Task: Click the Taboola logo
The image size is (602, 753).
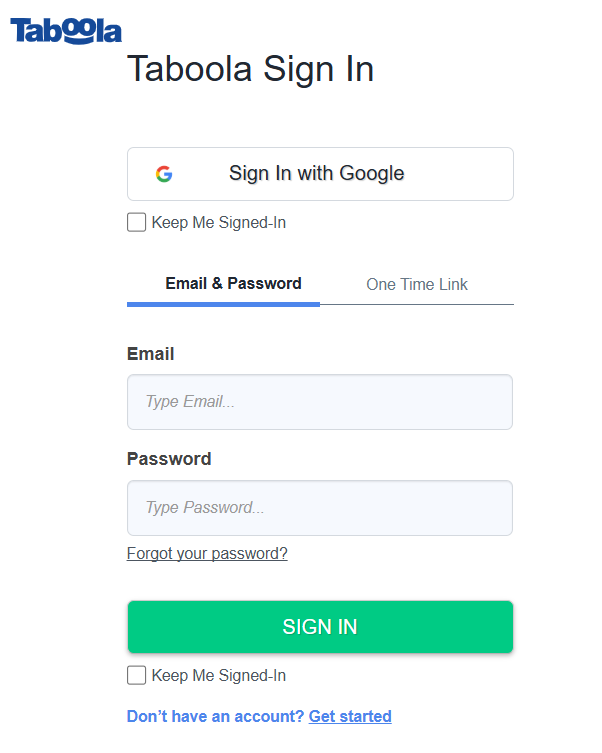Action: click(66, 30)
